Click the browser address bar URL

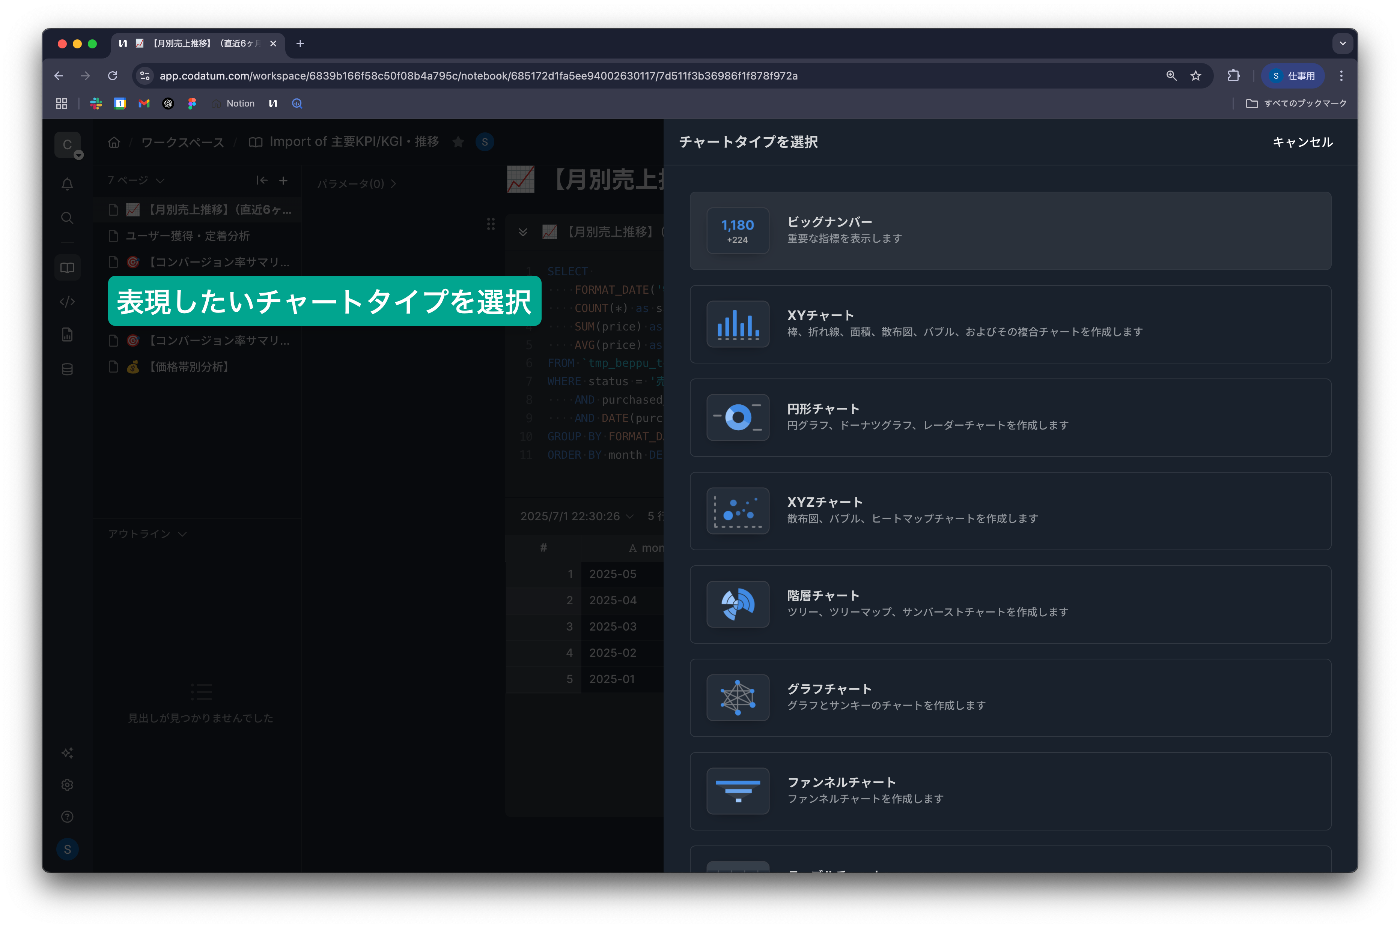[x=478, y=76]
